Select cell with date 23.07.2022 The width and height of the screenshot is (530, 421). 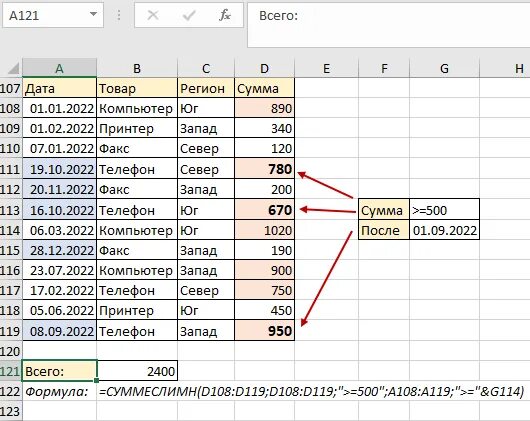[59, 270]
